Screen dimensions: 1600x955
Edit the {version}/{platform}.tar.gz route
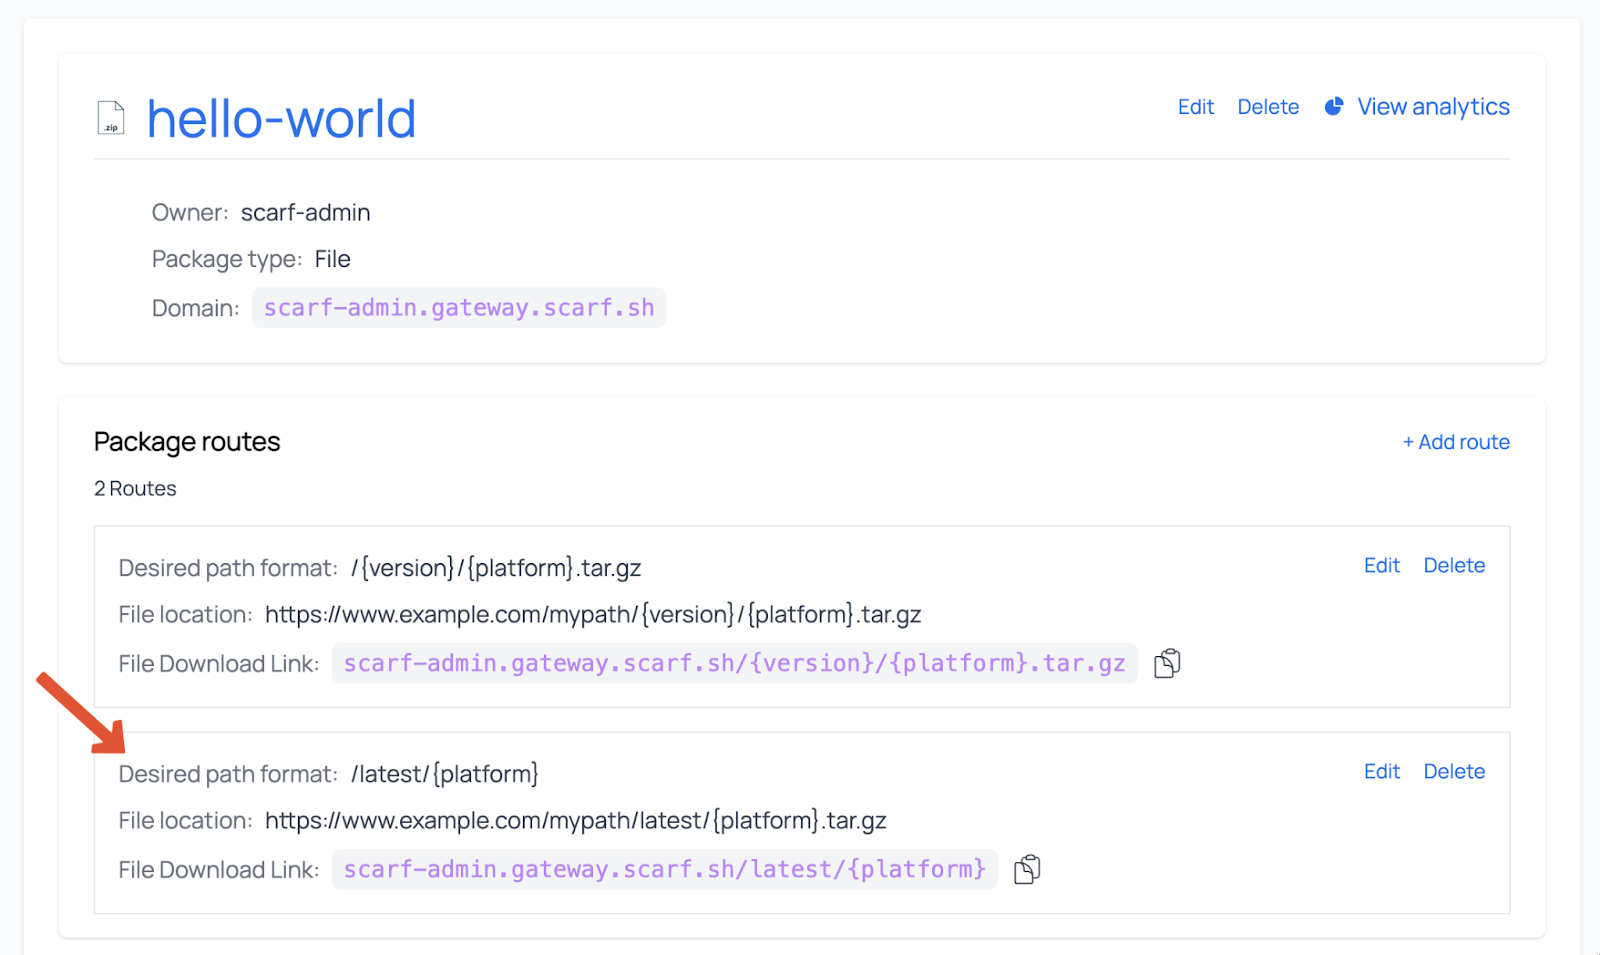point(1381,566)
